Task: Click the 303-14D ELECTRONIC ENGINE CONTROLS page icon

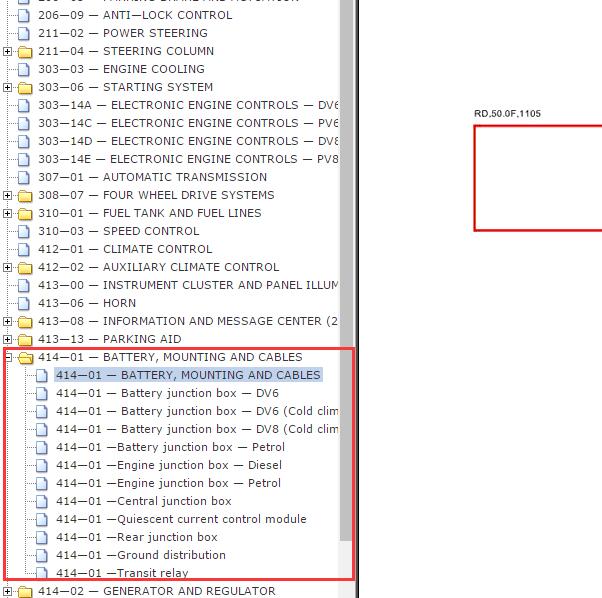Action: [x=24, y=142]
